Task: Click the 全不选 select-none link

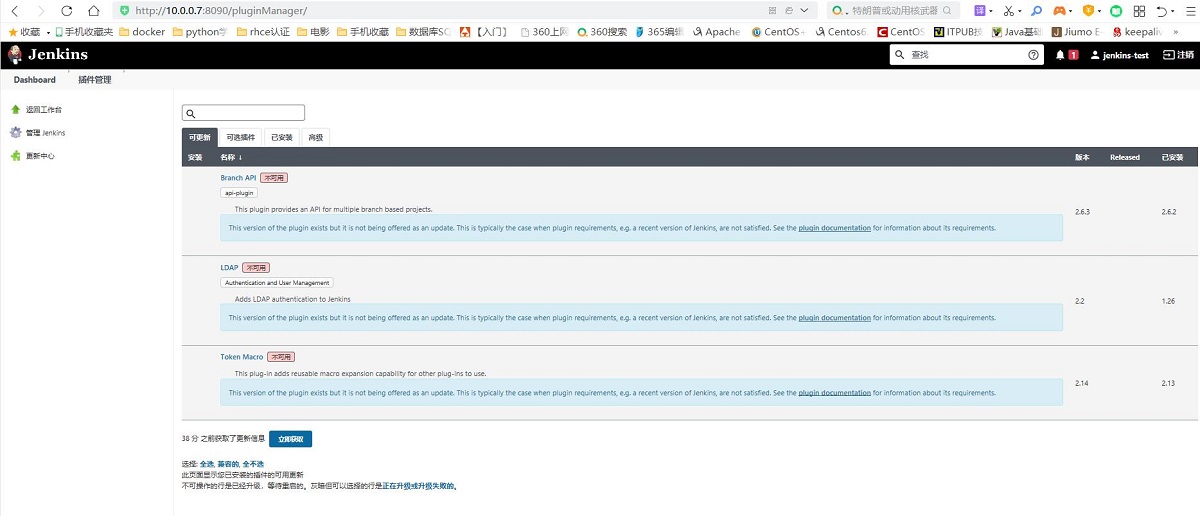Action: point(252,464)
